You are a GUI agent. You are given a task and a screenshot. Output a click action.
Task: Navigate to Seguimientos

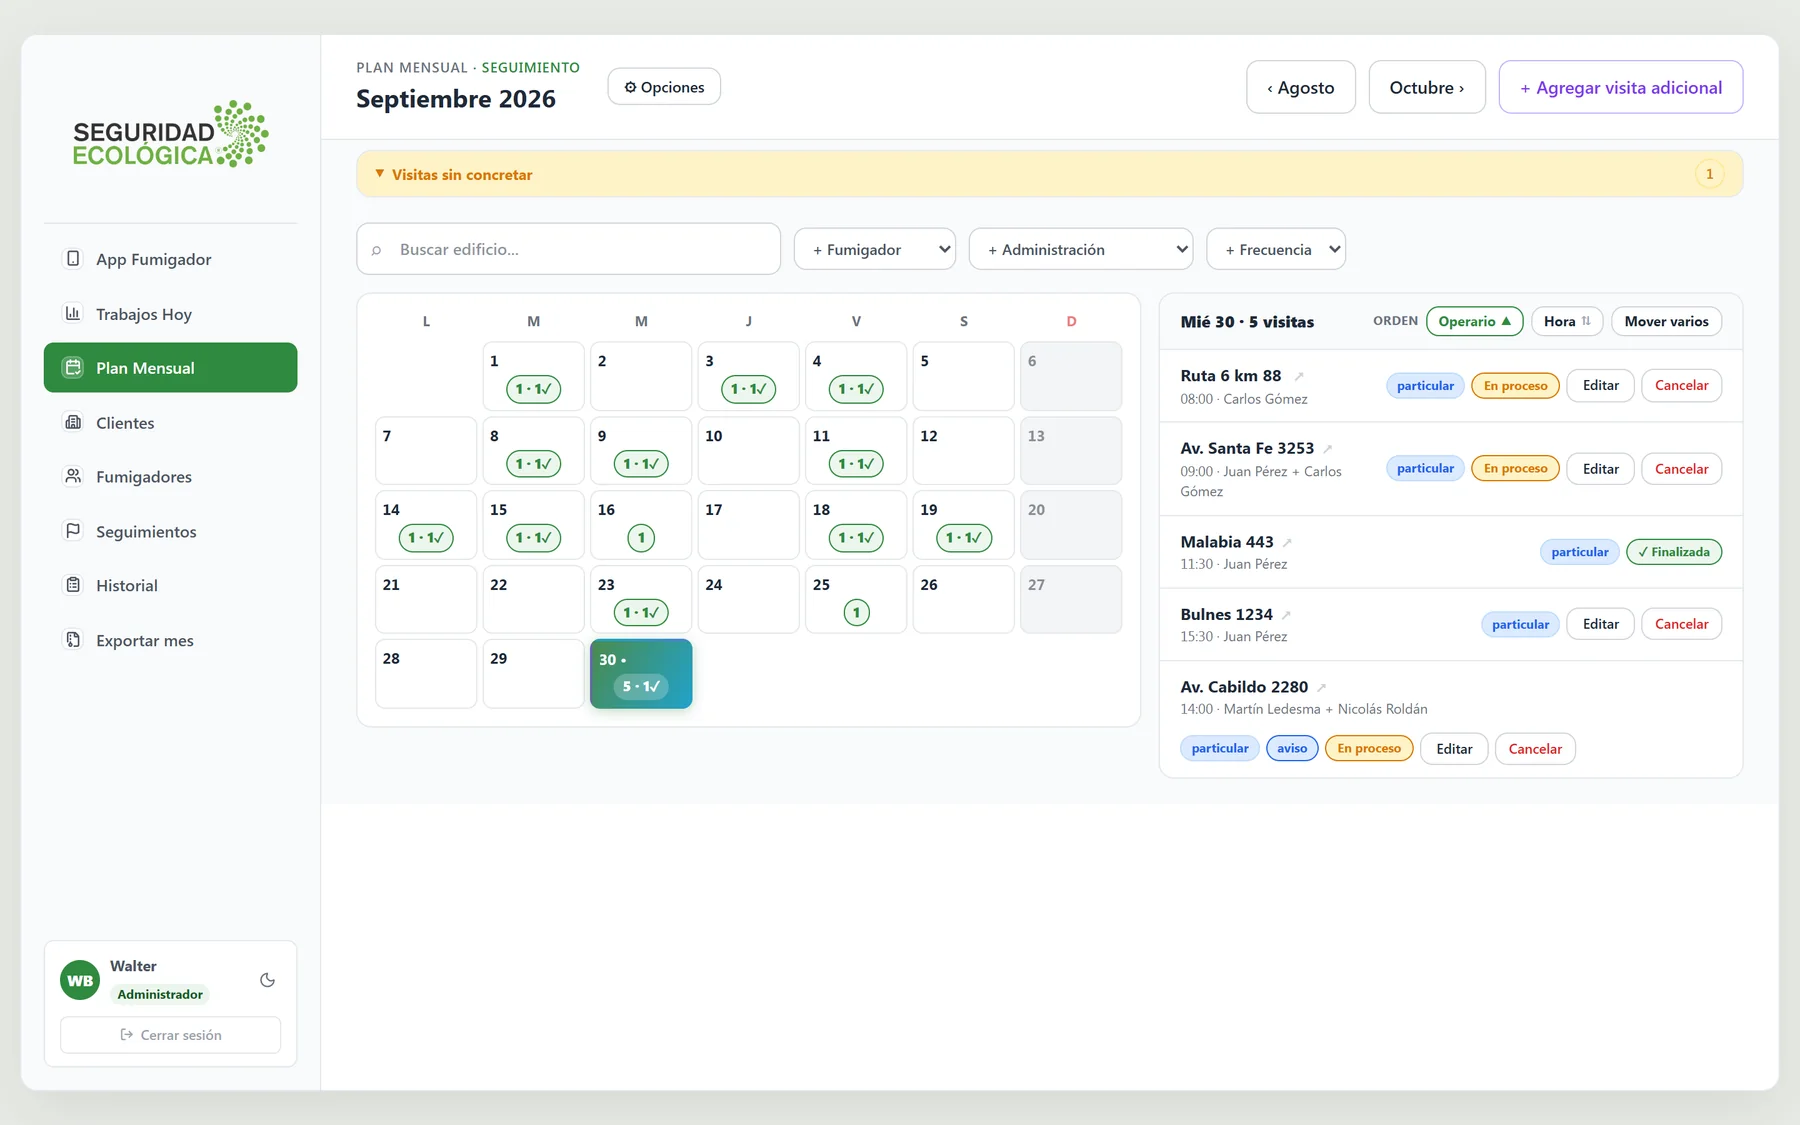point(171,531)
